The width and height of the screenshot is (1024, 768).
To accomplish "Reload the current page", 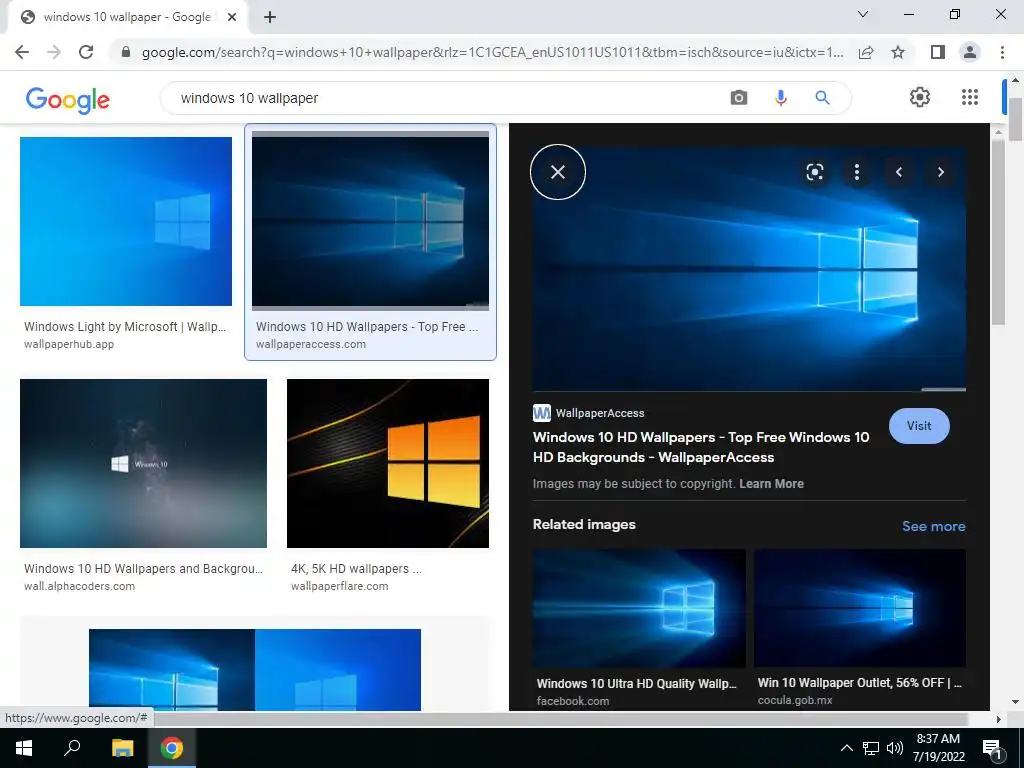I will [86, 52].
